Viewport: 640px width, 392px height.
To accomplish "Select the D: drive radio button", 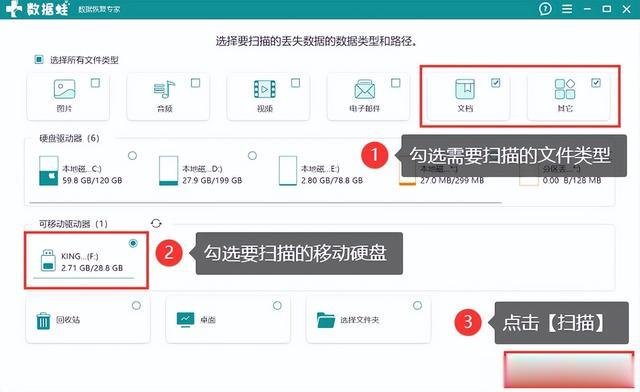I will (x=252, y=156).
